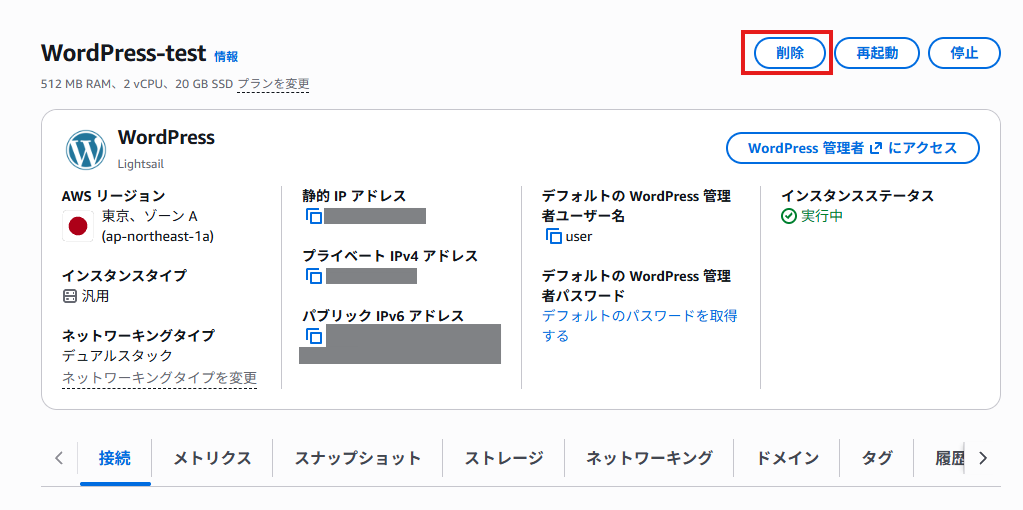Click the 'user' username value
The width and height of the screenshot is (1023, 510).
pos(579,237)
